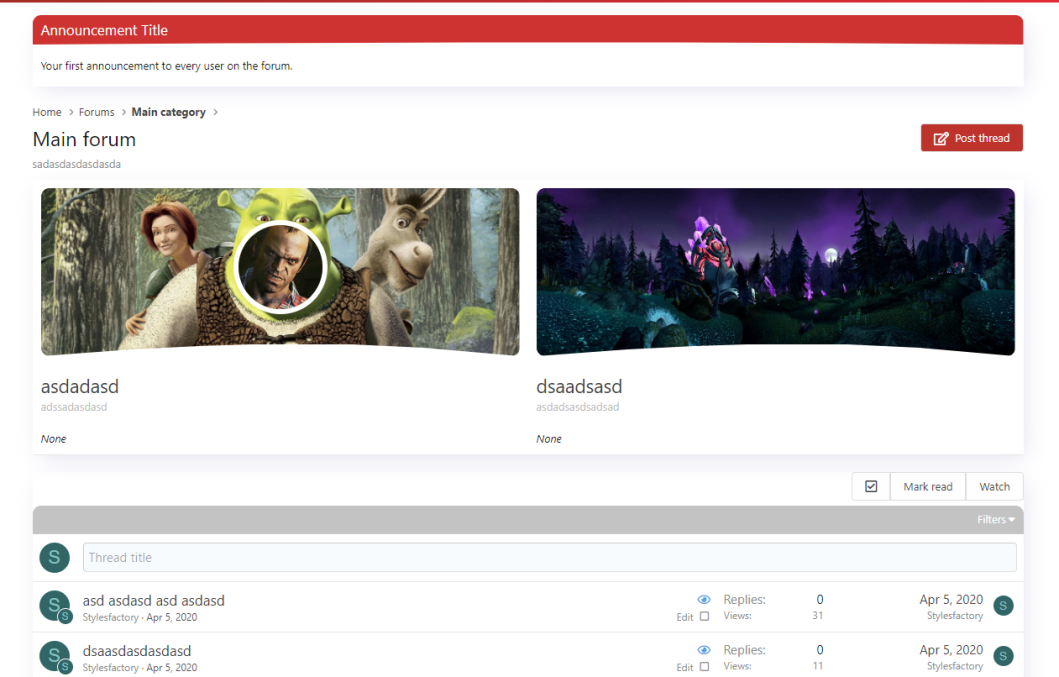Screen dimensions: 1059x677
Task: Navigate to Forums in the breadcrumb
Action: point(97,112)
